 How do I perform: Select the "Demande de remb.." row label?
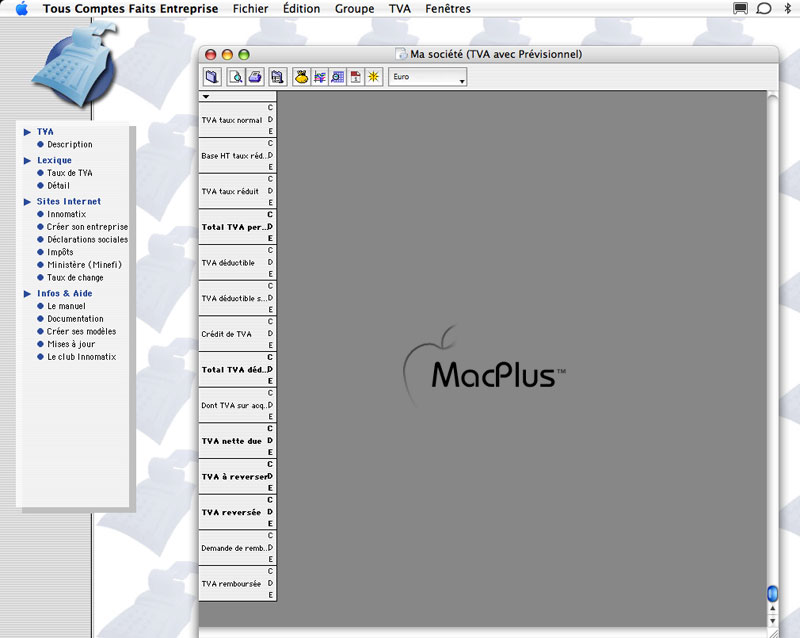tap(234, 549)
